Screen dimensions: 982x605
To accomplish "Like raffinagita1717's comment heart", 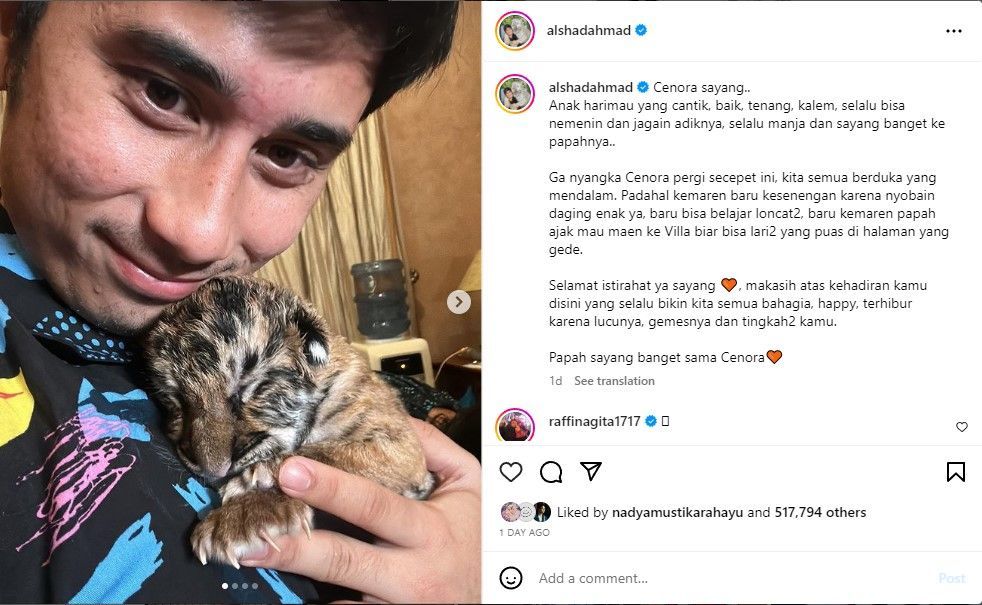I will (961, 427).
